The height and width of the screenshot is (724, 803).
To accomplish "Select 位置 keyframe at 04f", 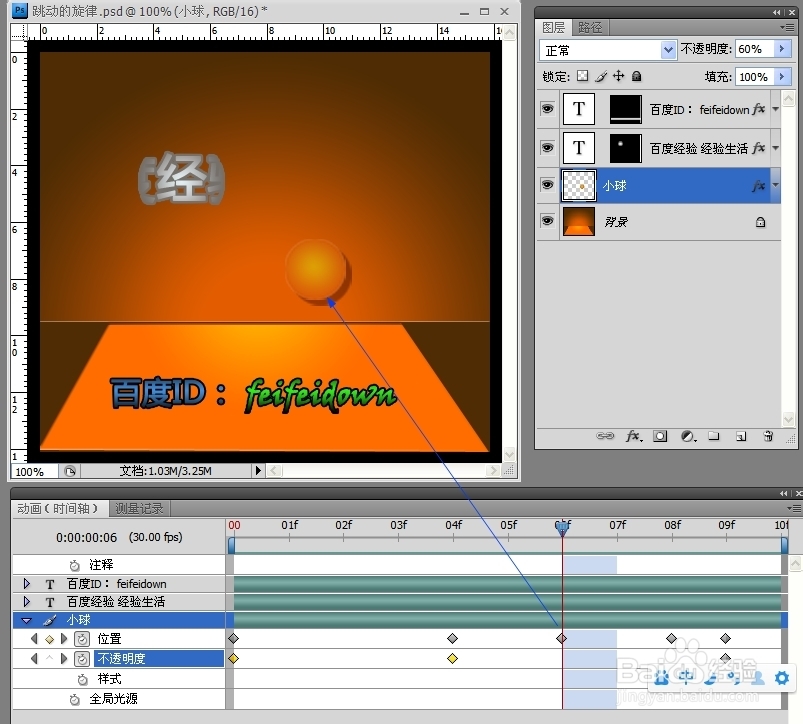I will (452, 638).
